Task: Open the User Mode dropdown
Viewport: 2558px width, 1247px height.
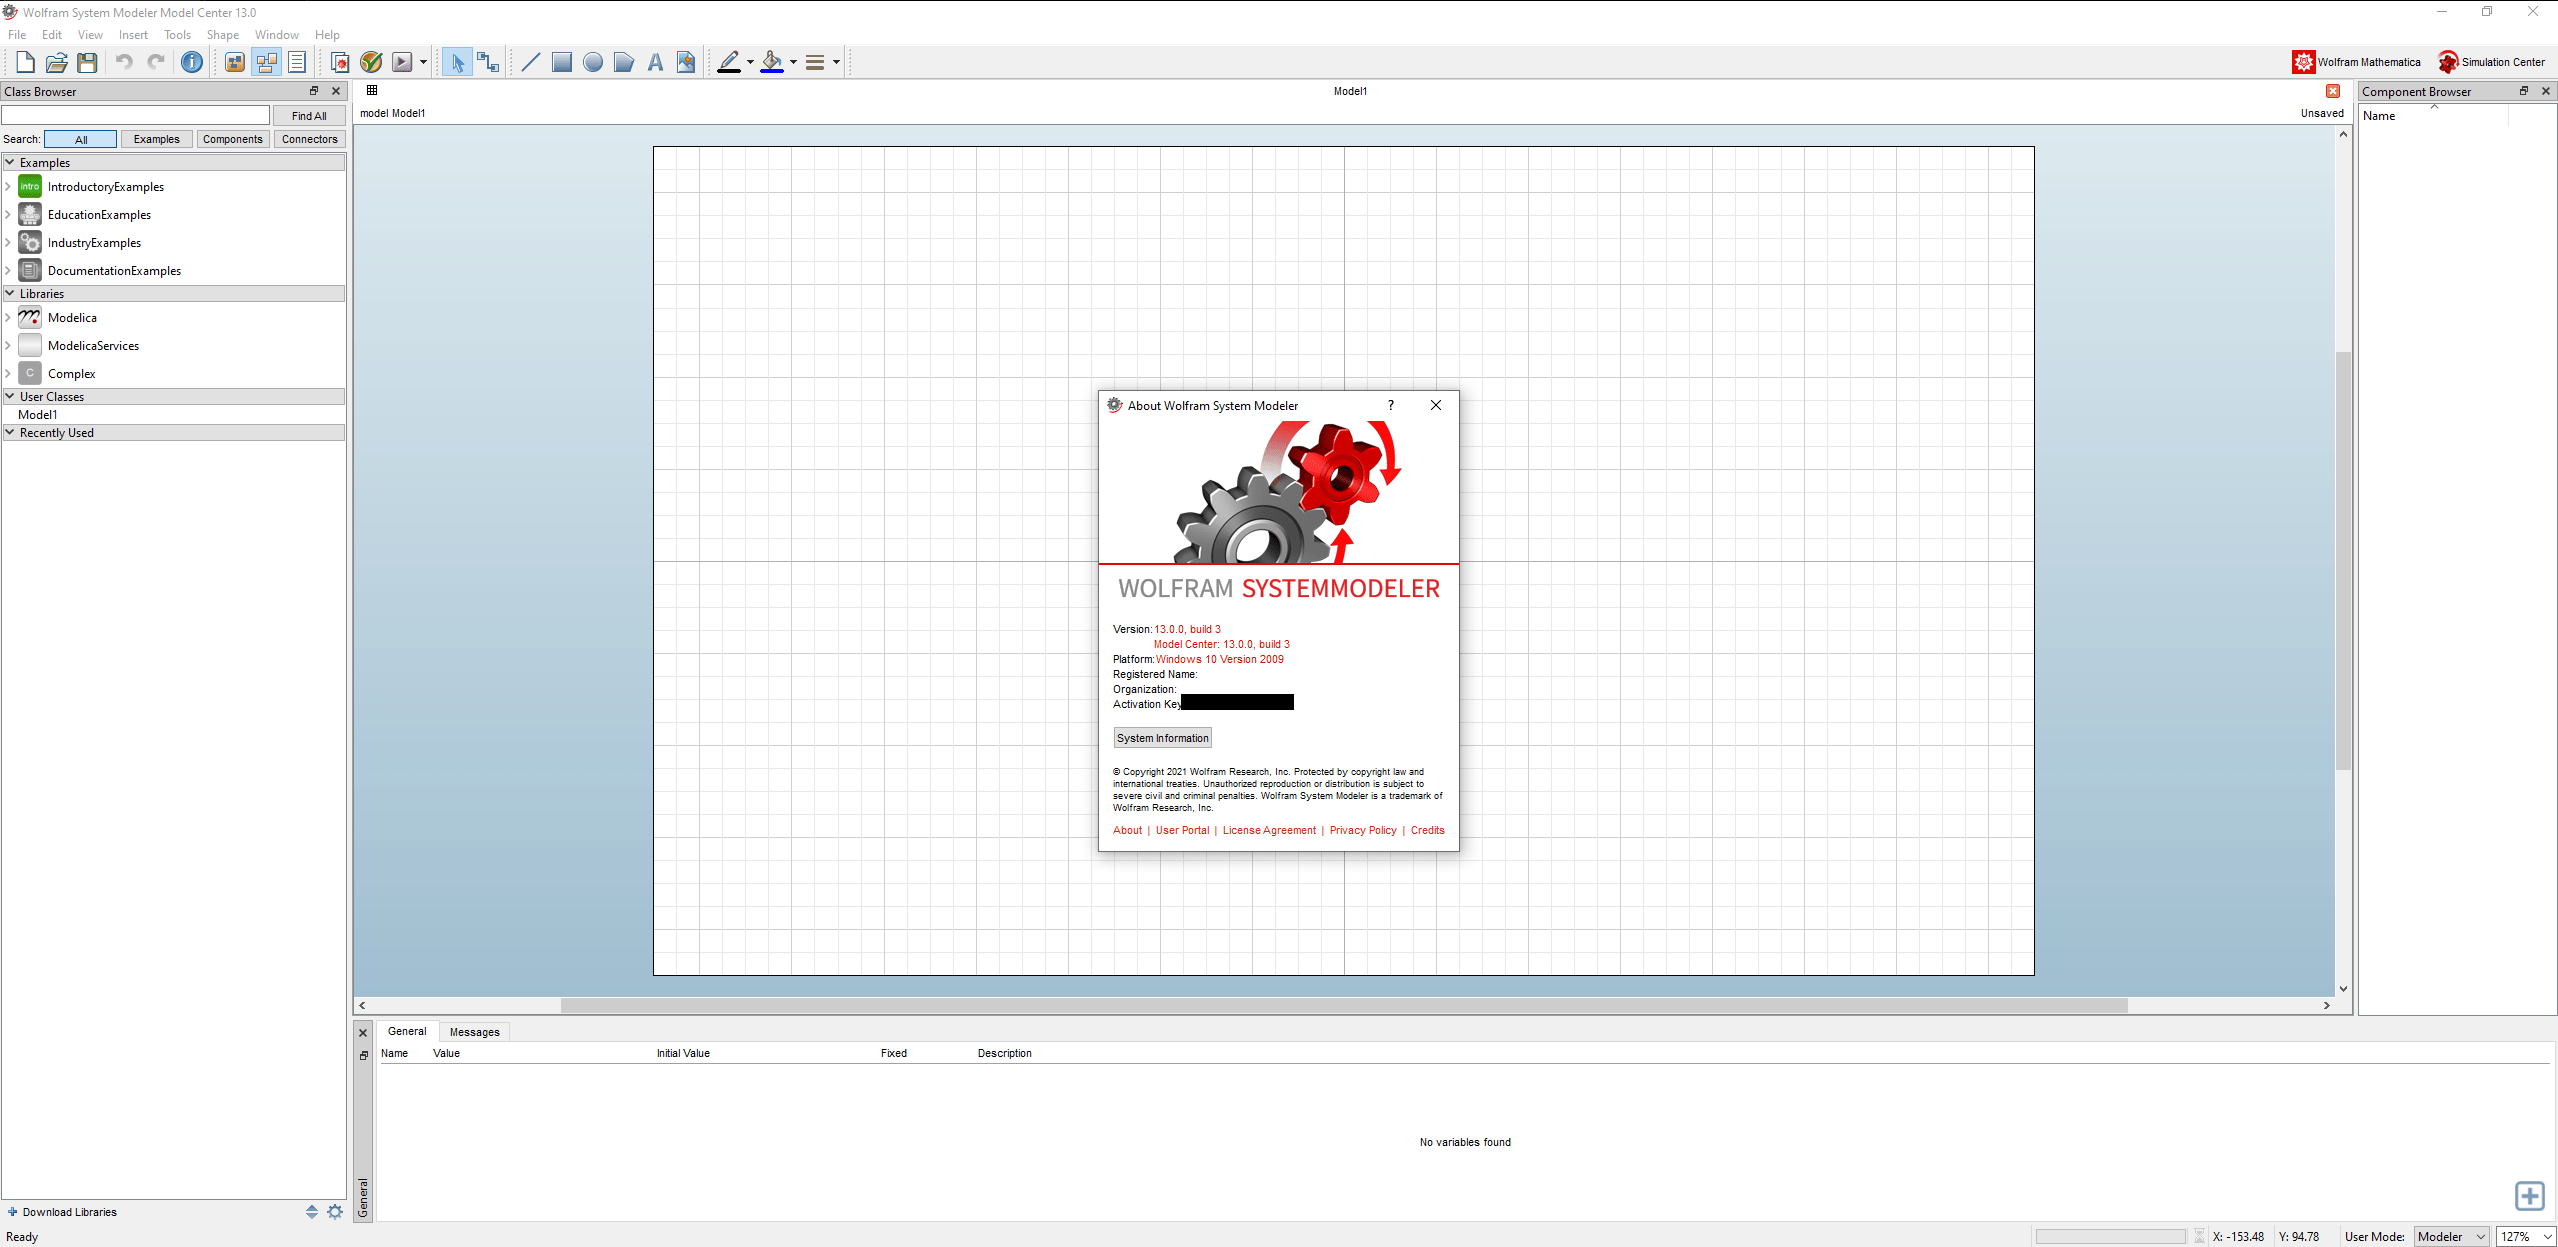Action: pos(2452,1237)
